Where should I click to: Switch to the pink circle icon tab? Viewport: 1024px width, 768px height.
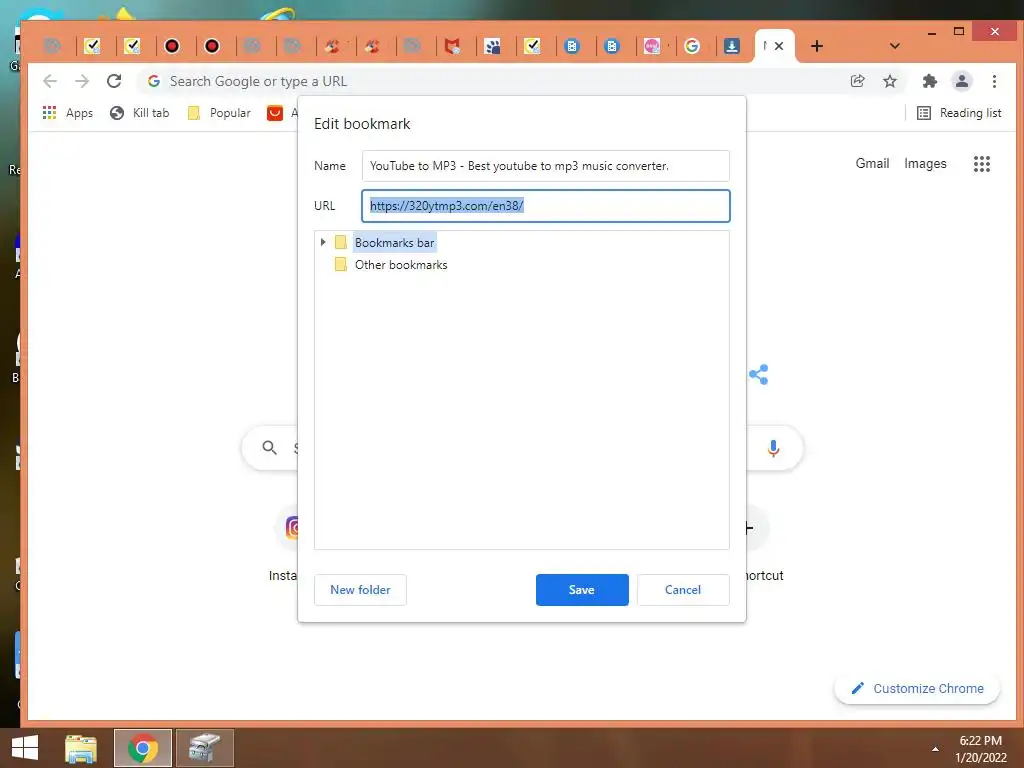[652, 46]
